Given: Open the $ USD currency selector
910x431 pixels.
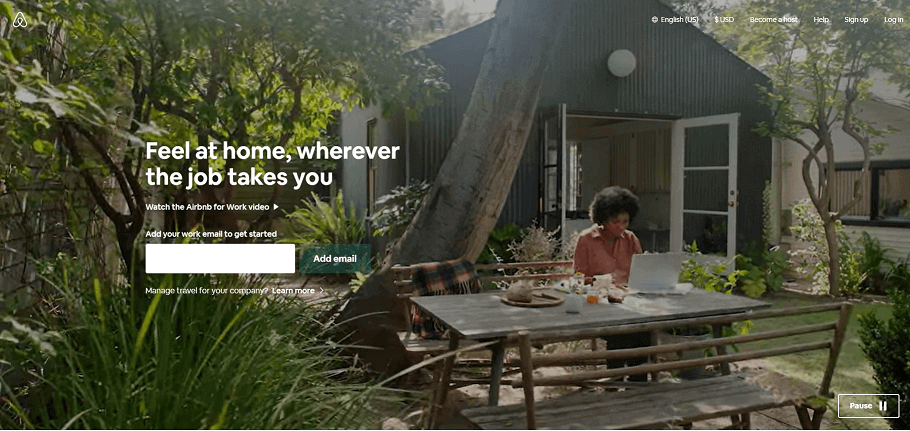Looking at the screenshot, I should point(724,20).
